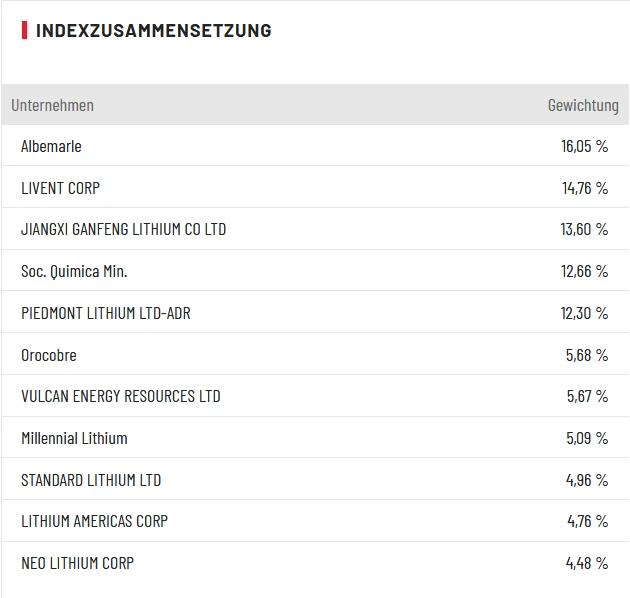
Task: Select the Albemarle company row
Action: point(51,146)
